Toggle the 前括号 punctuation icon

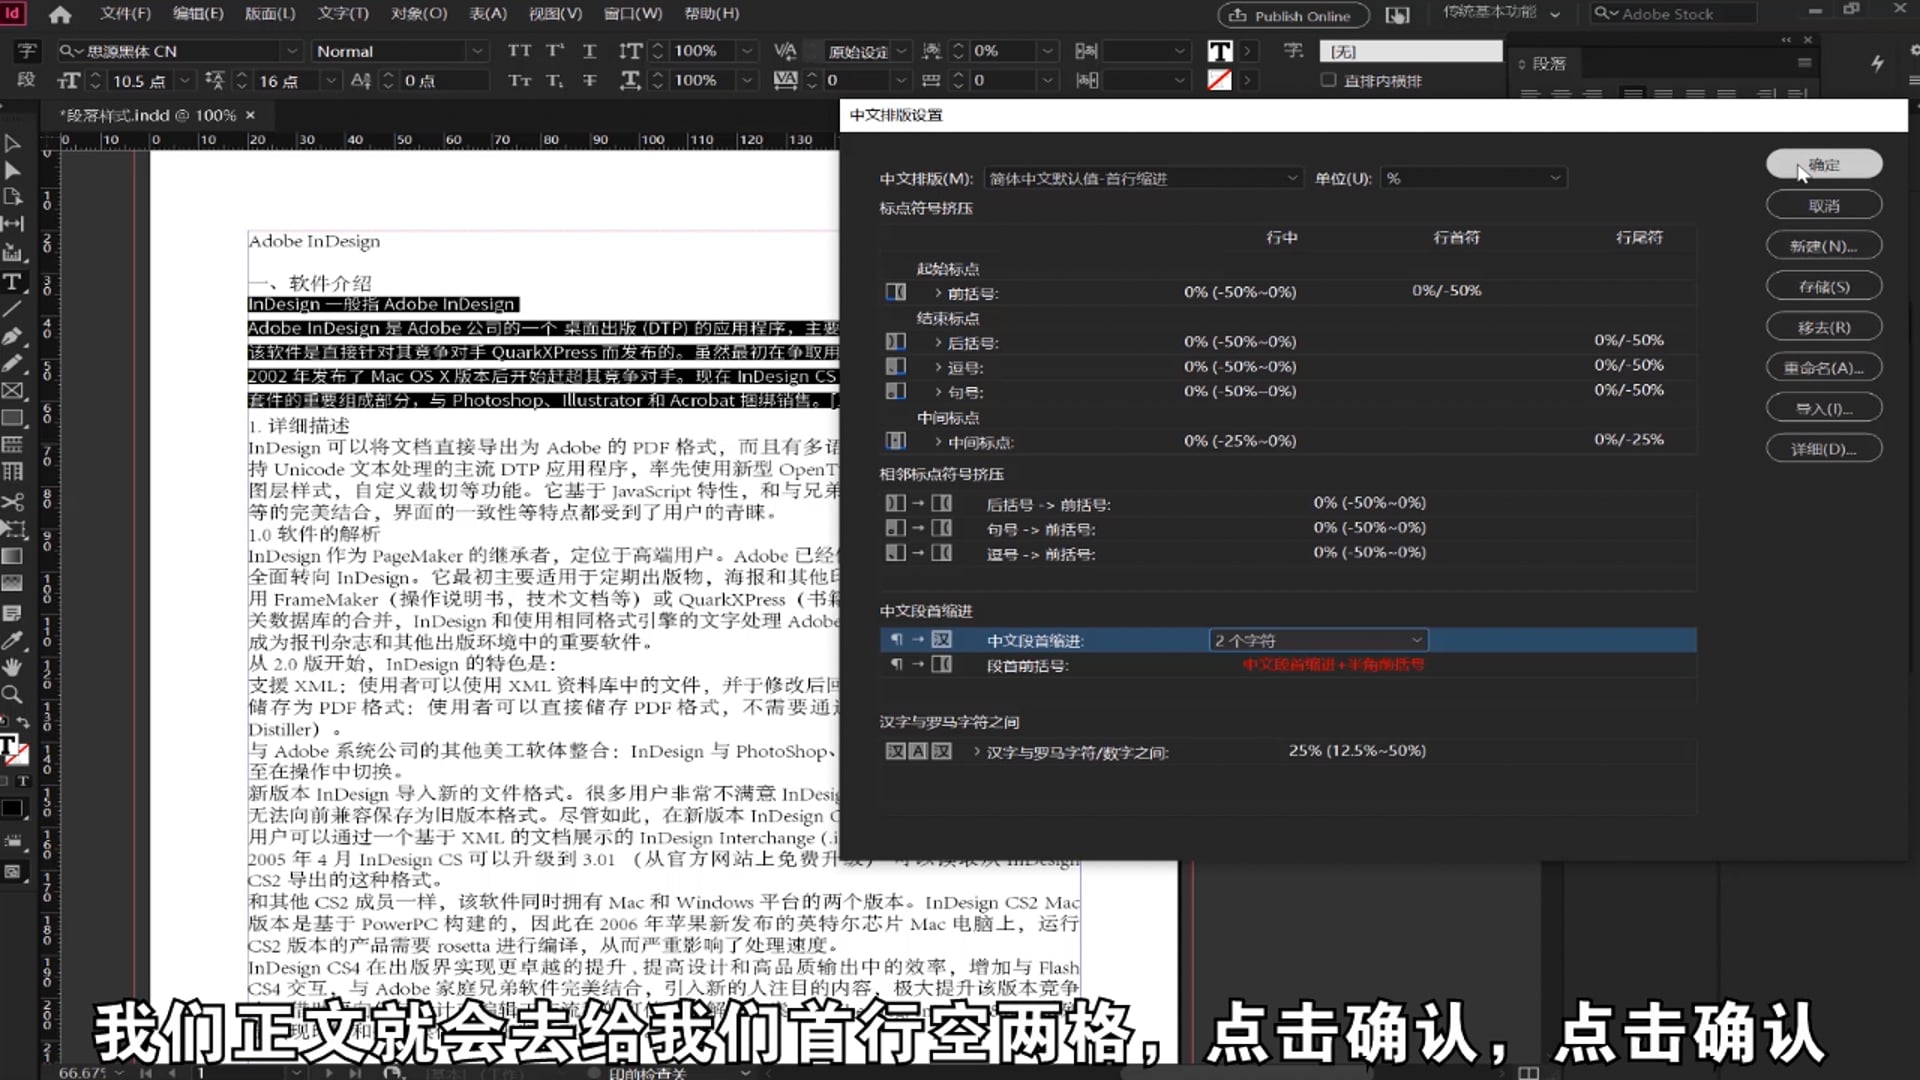896,292
